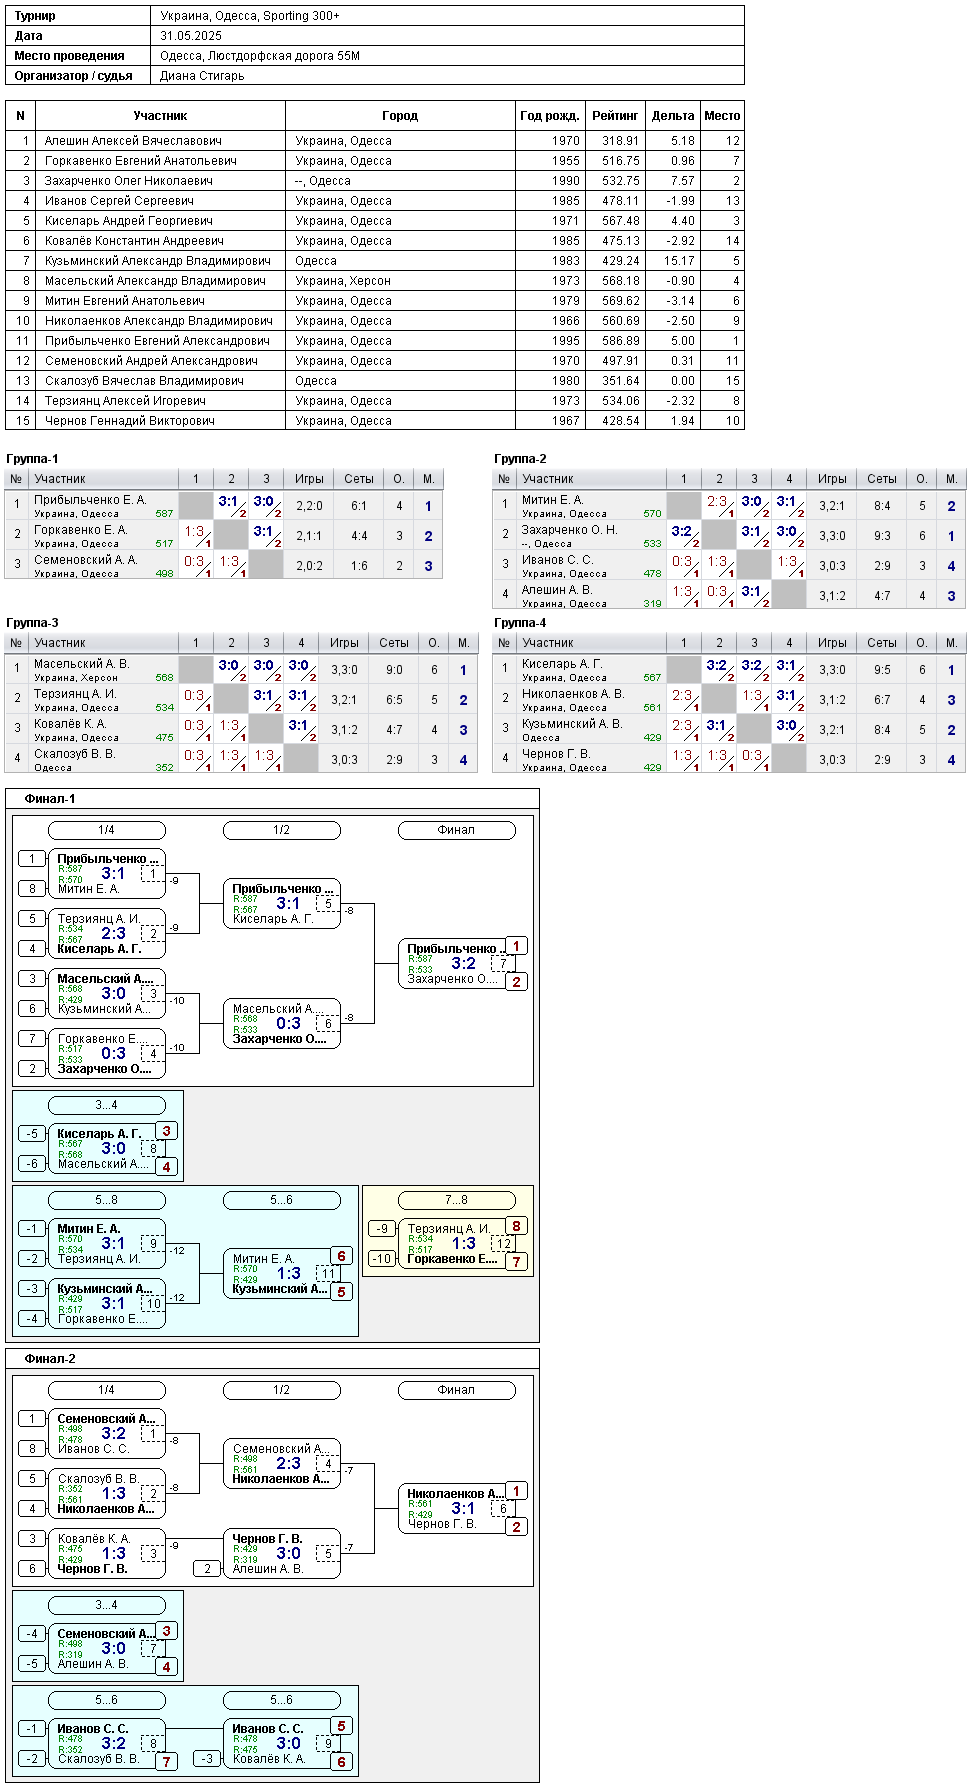Click the delta value -3.14

tap(679, 301)
